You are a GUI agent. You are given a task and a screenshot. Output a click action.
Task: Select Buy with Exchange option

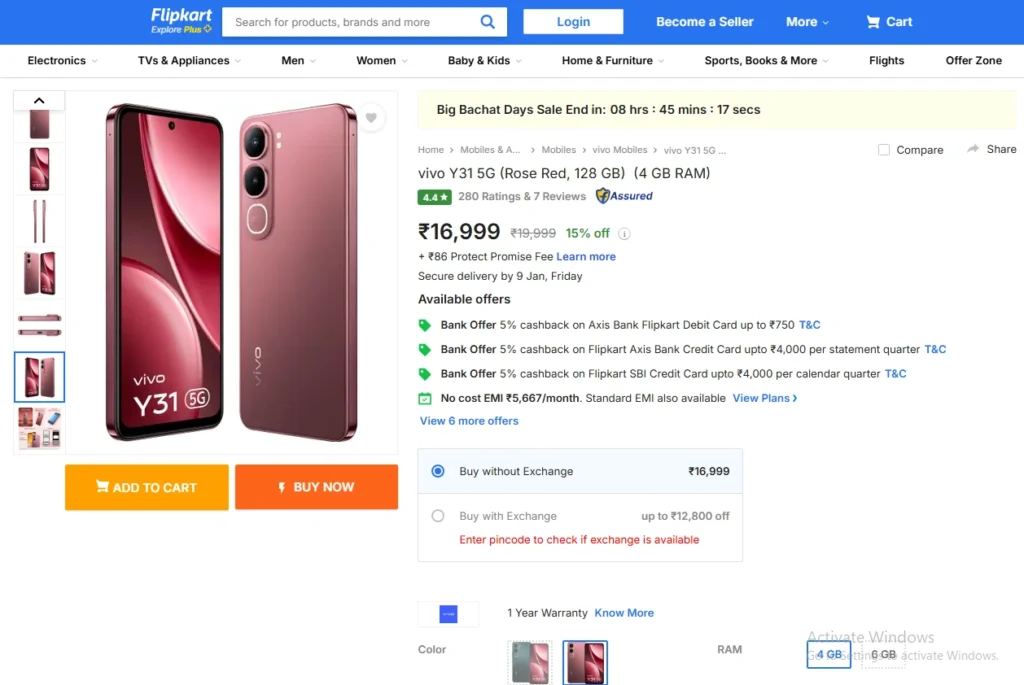click(437, 516)
